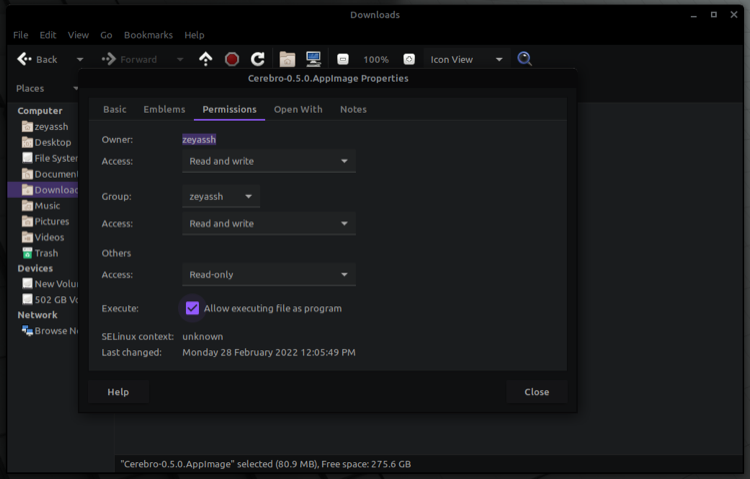The image size is (750, 479).
Task: Click the Browse Network computer icon
Action: tap(27, 331)
